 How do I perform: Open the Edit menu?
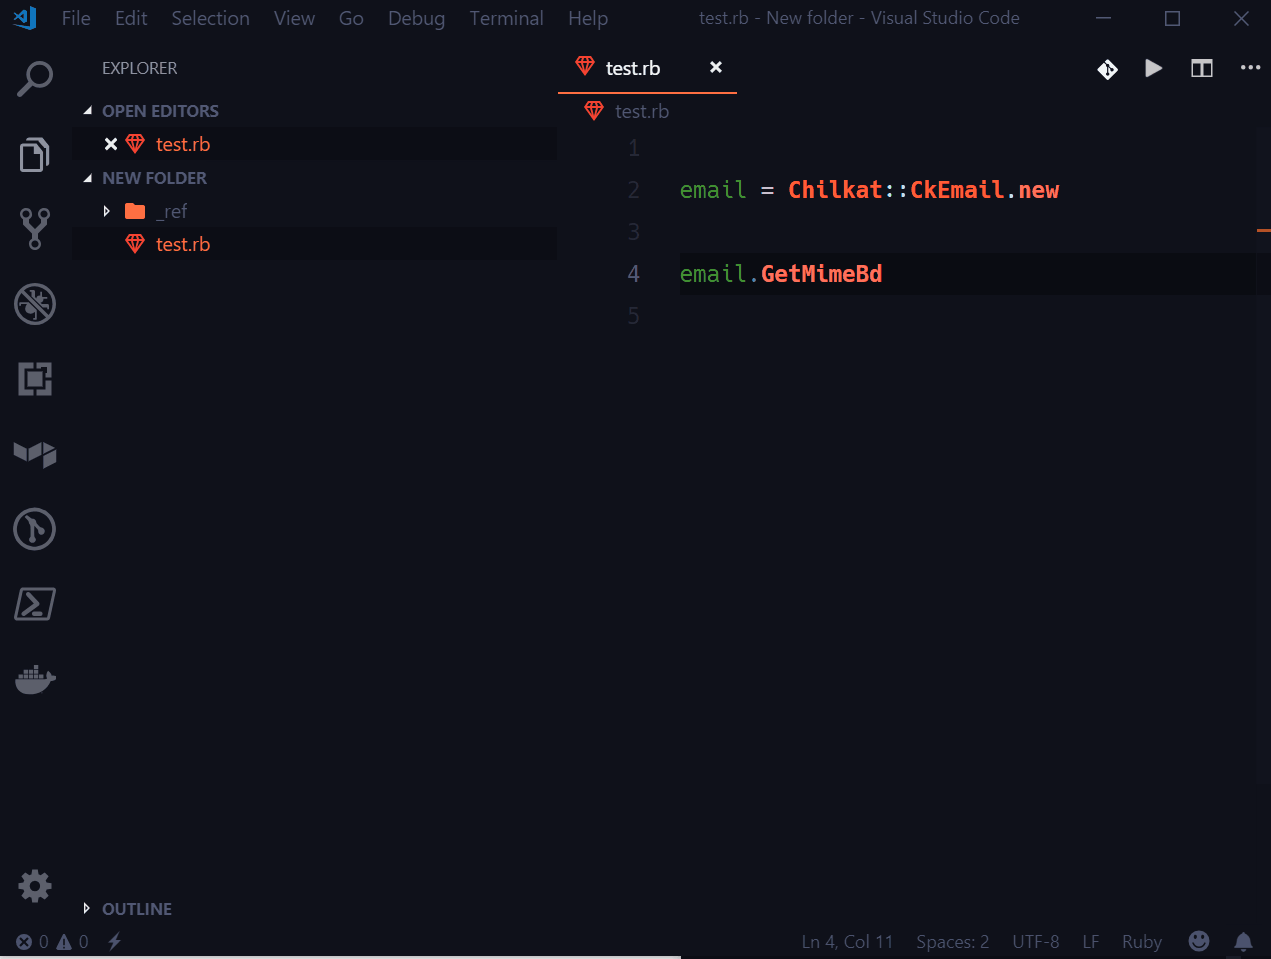point(131,18)
